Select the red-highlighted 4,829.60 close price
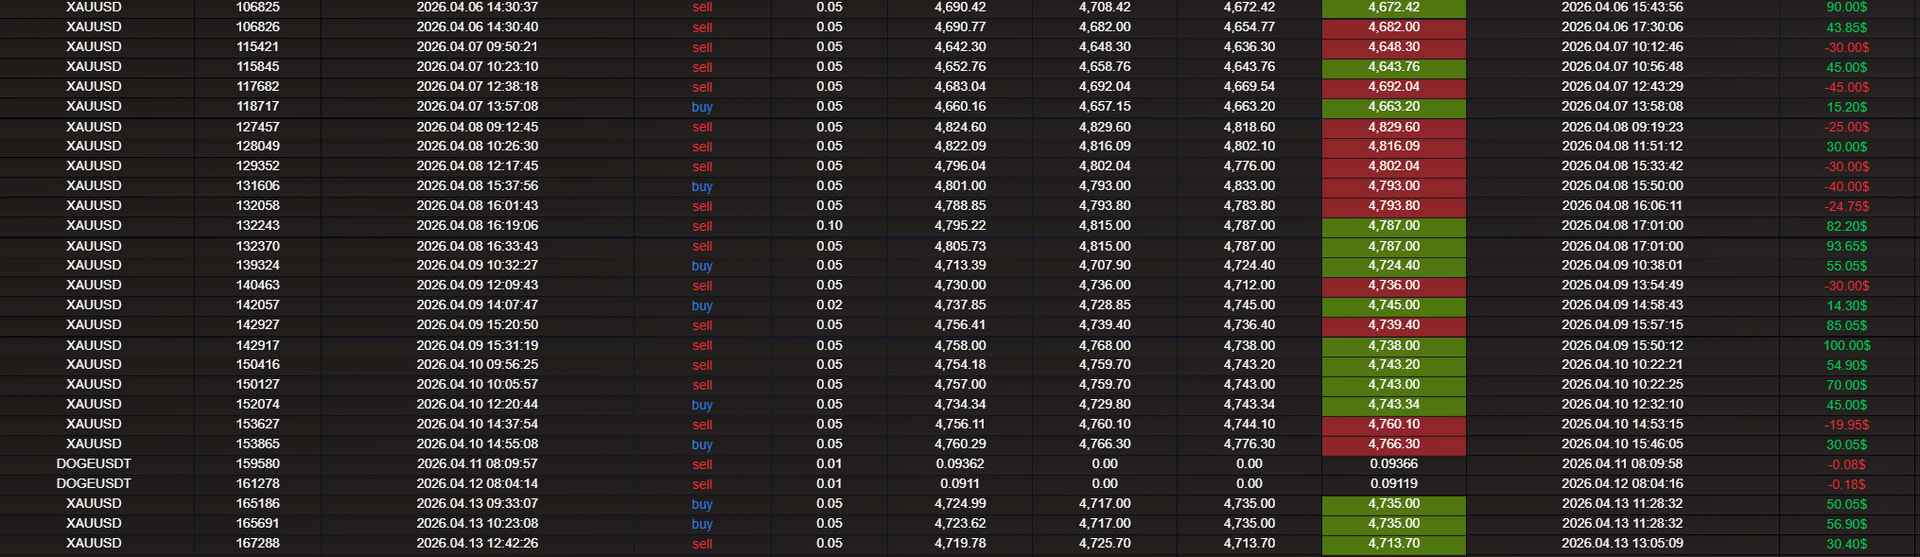1920x557 pixels. [1394, 127]
